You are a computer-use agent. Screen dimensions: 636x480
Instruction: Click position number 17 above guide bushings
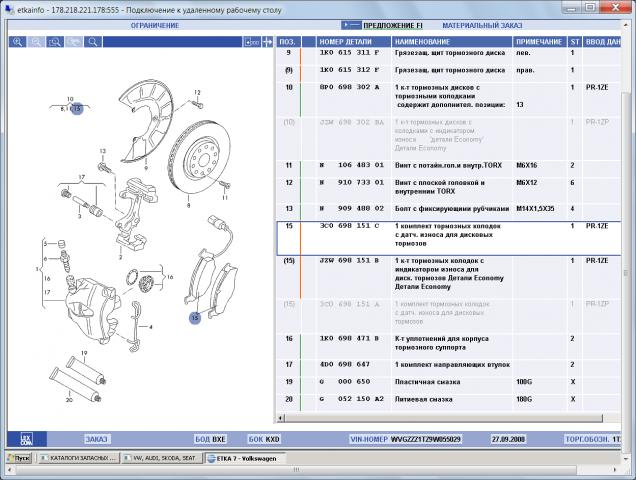pos(82,177)
